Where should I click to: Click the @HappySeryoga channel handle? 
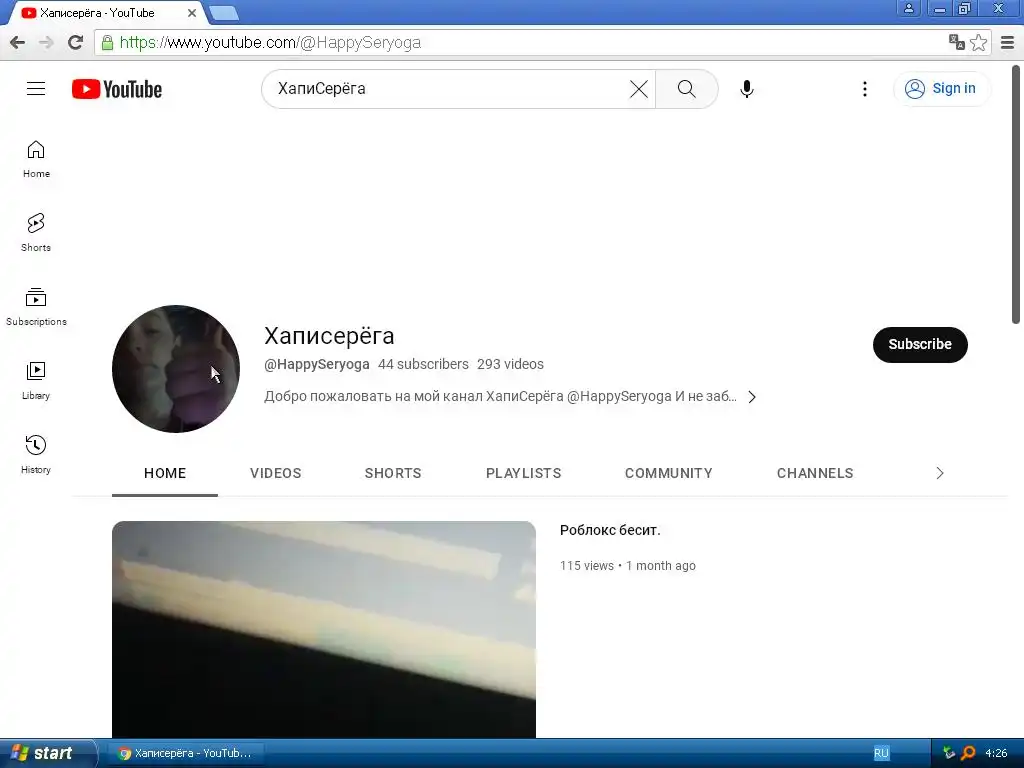(317, 364)
